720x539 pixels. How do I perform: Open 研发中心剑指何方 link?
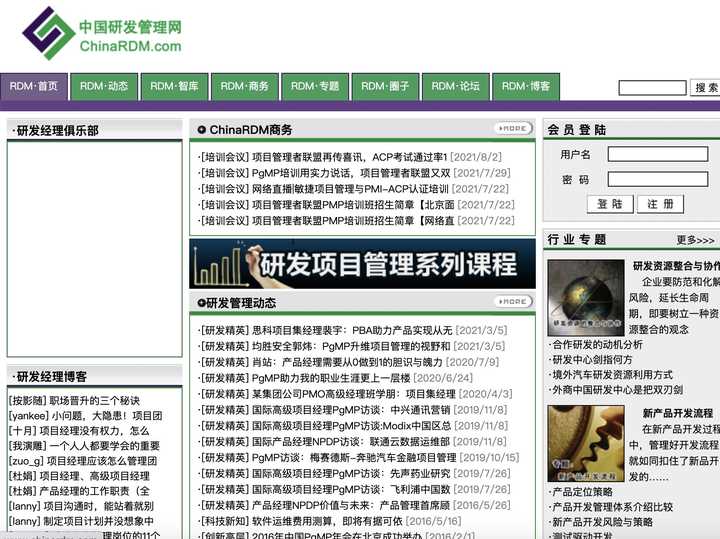591,359
